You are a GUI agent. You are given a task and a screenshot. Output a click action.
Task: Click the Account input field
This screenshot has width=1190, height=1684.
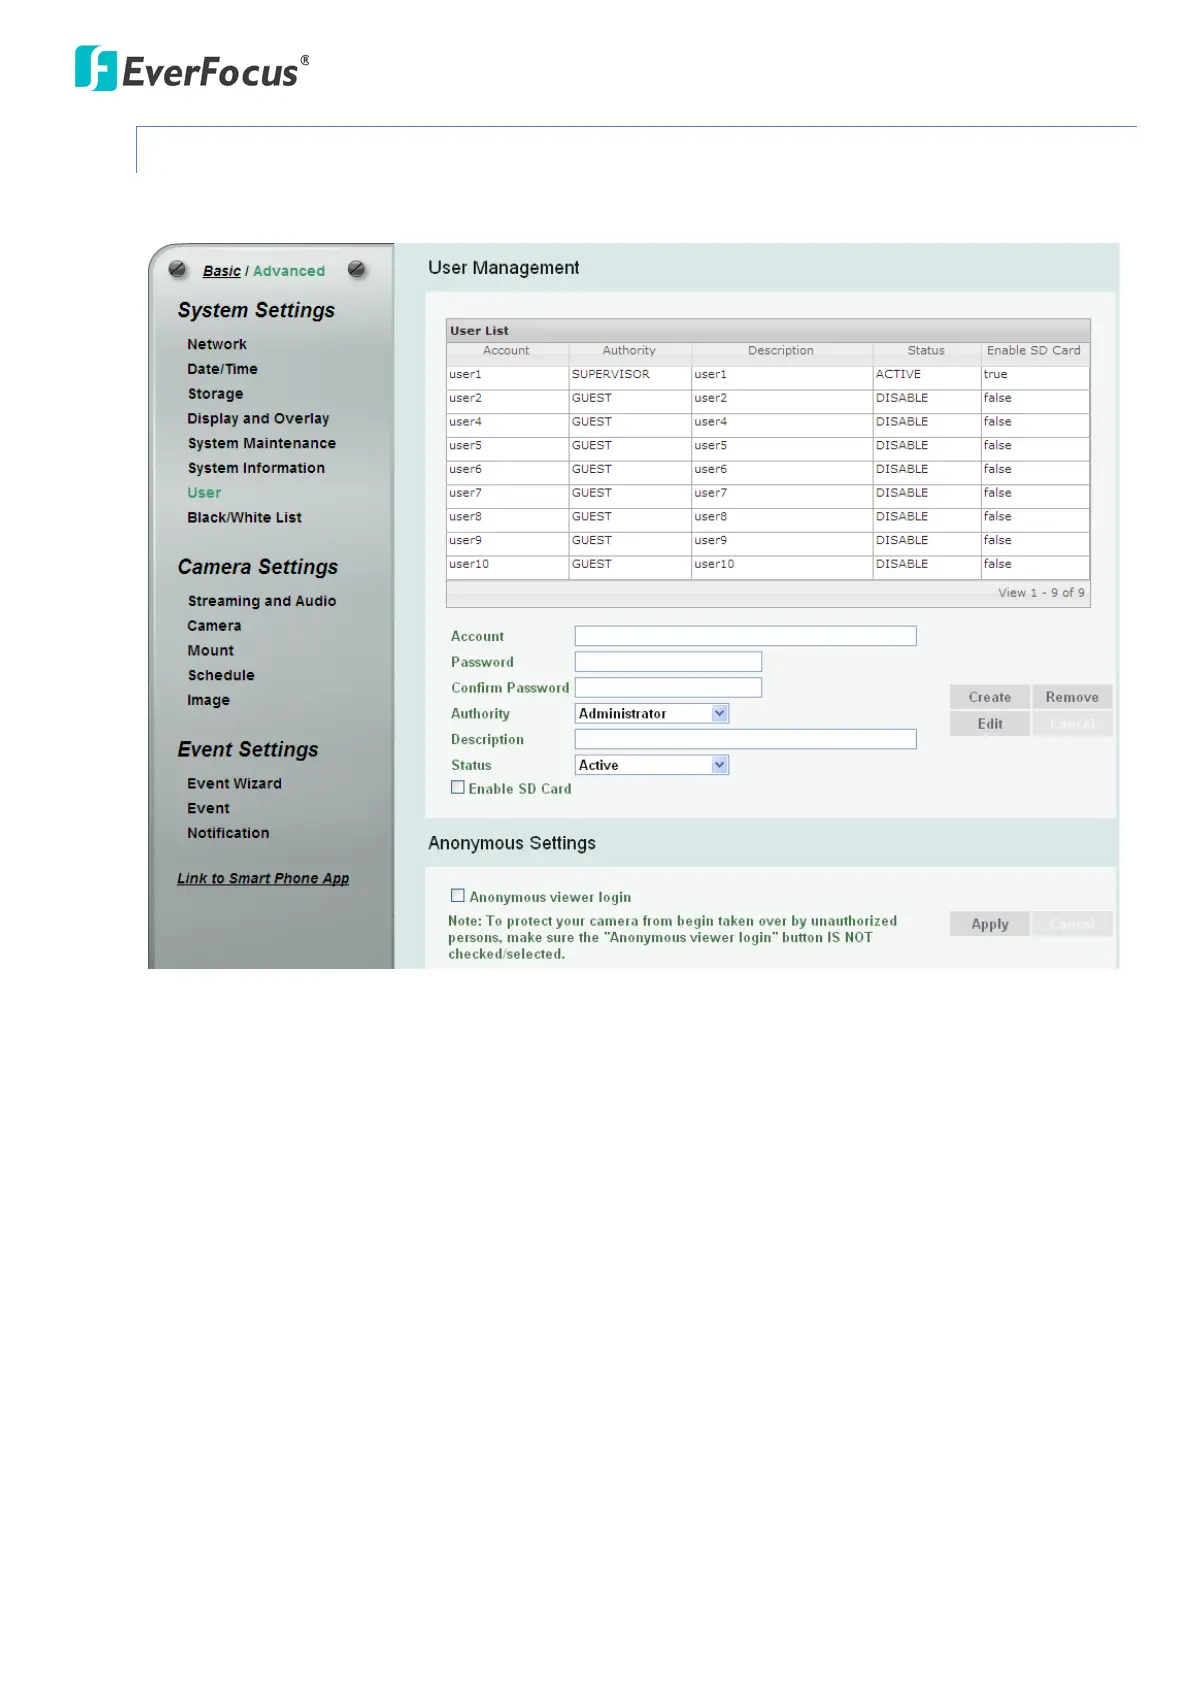point(745,636)
